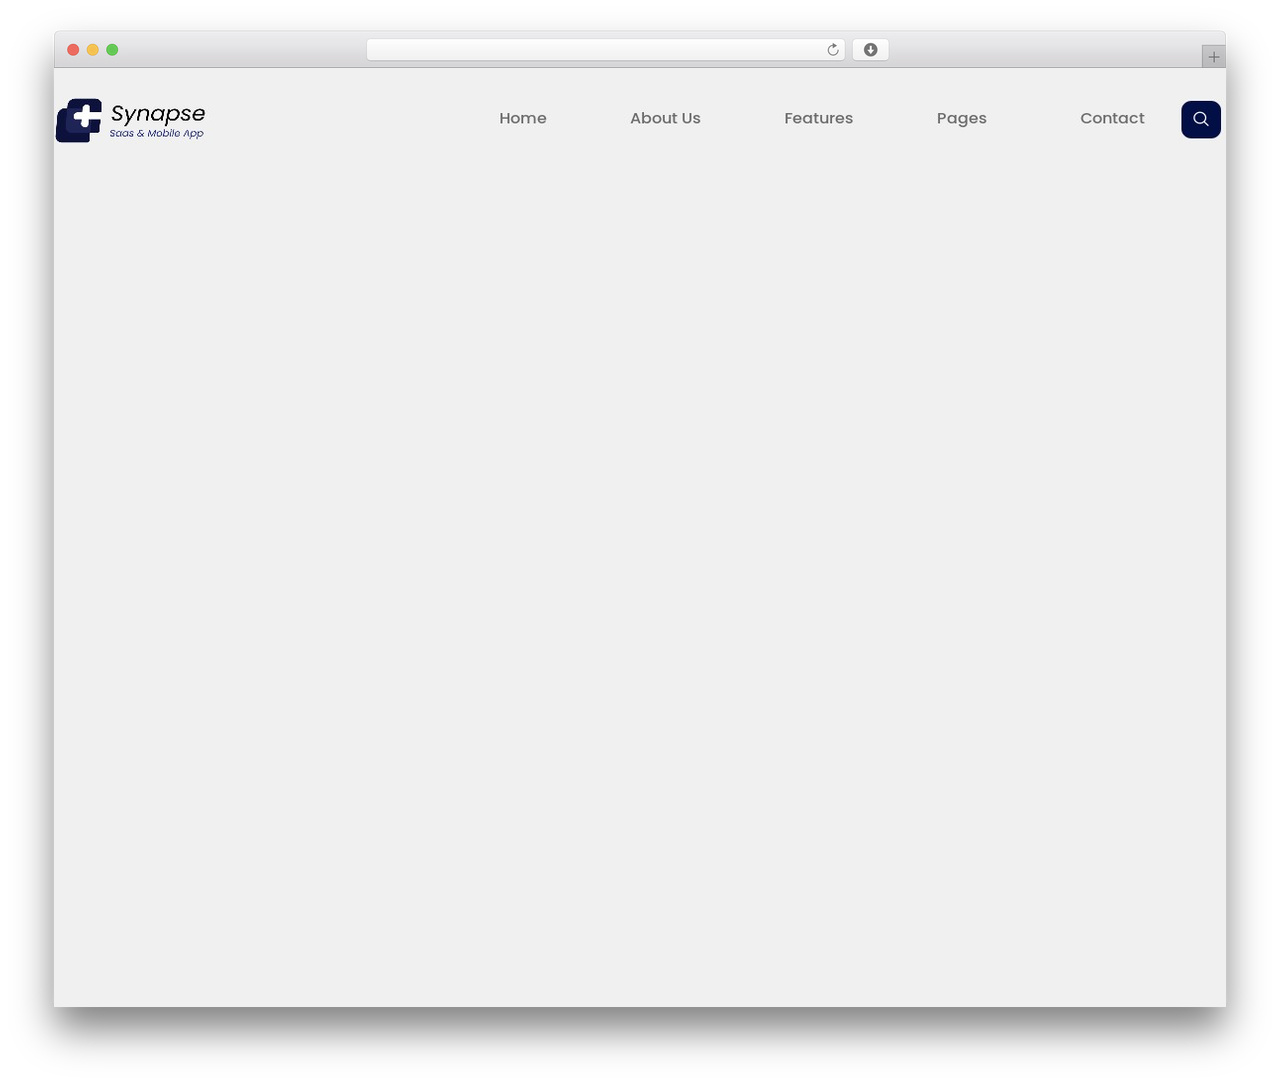
Task: Click the browser download arrow icon
Action: point(870,50)
